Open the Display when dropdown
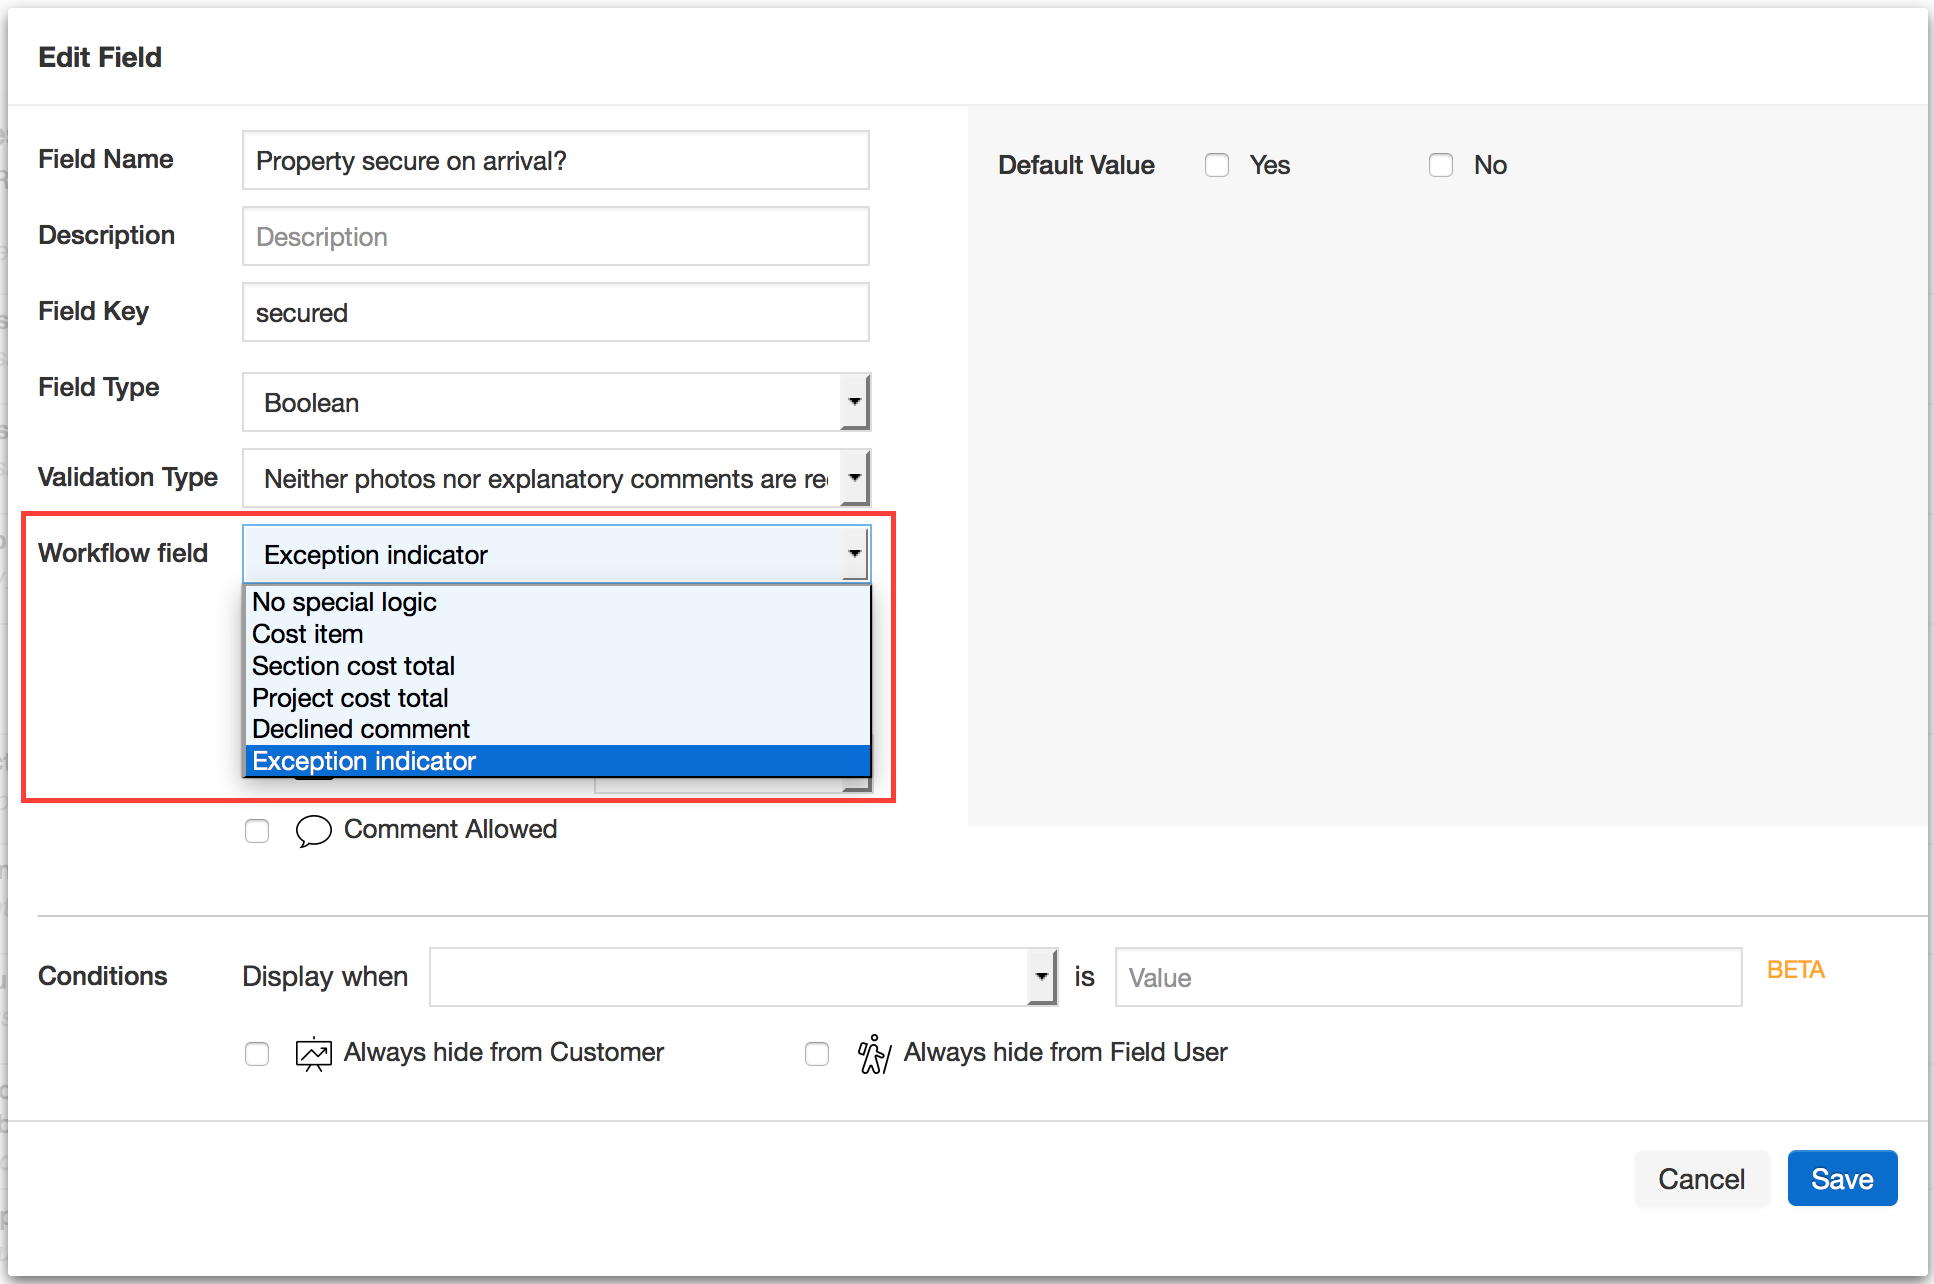The width and height of the screenshot is (1934, 1284). click(743, 977)
